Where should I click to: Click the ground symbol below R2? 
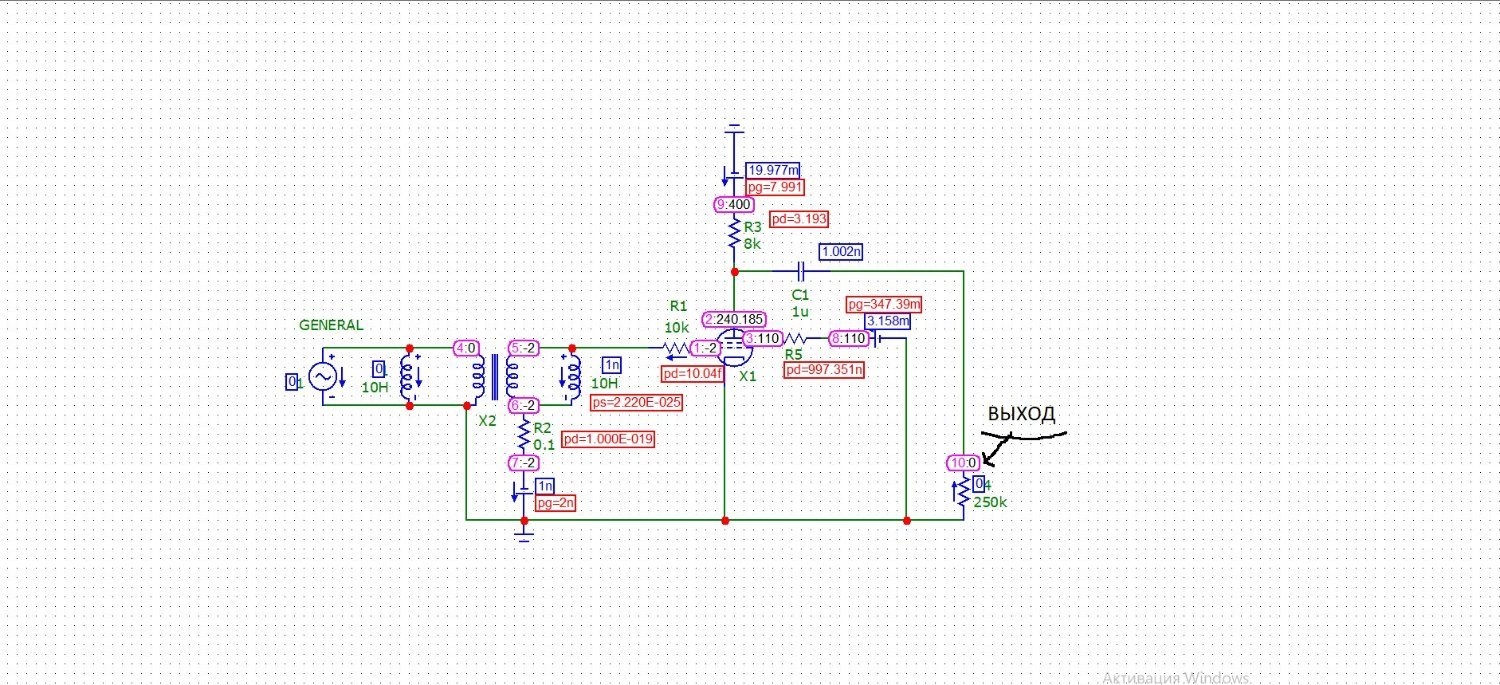tap(523, 534)
